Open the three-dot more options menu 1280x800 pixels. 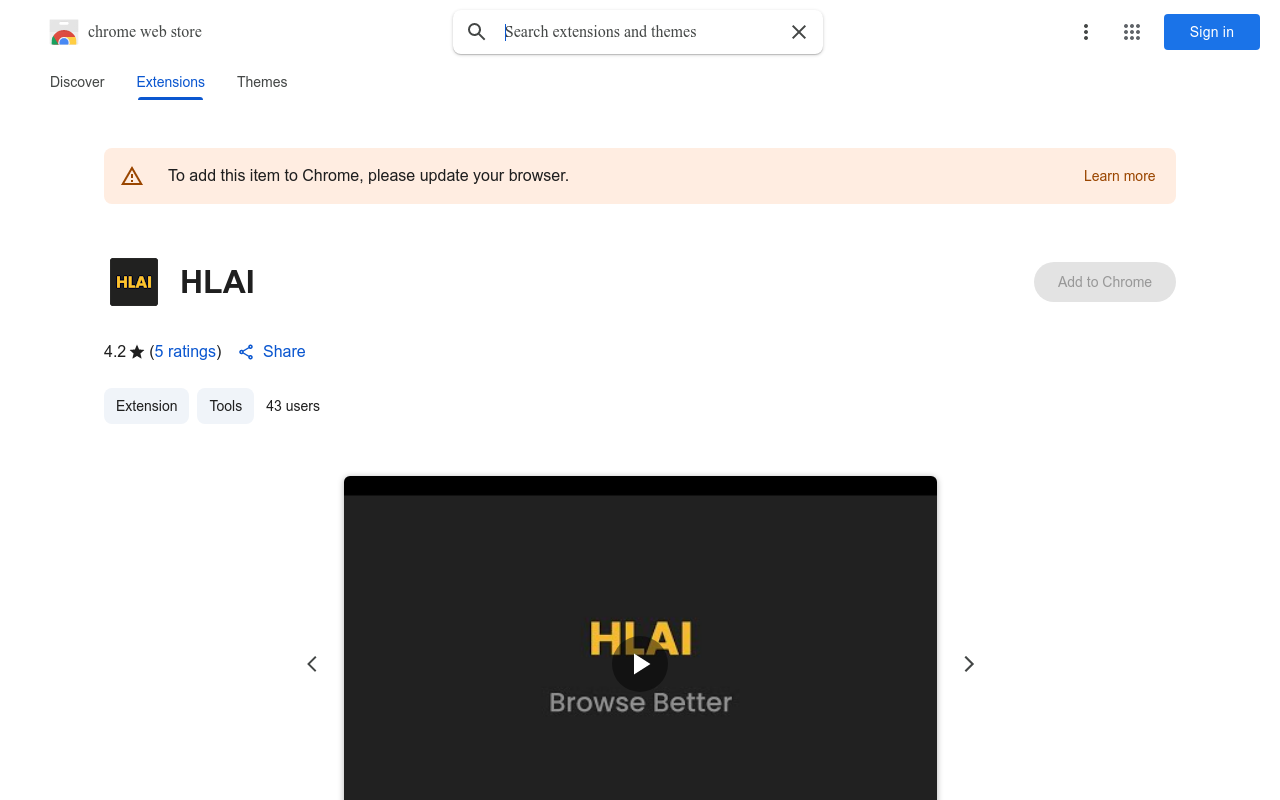(1085, 32)
